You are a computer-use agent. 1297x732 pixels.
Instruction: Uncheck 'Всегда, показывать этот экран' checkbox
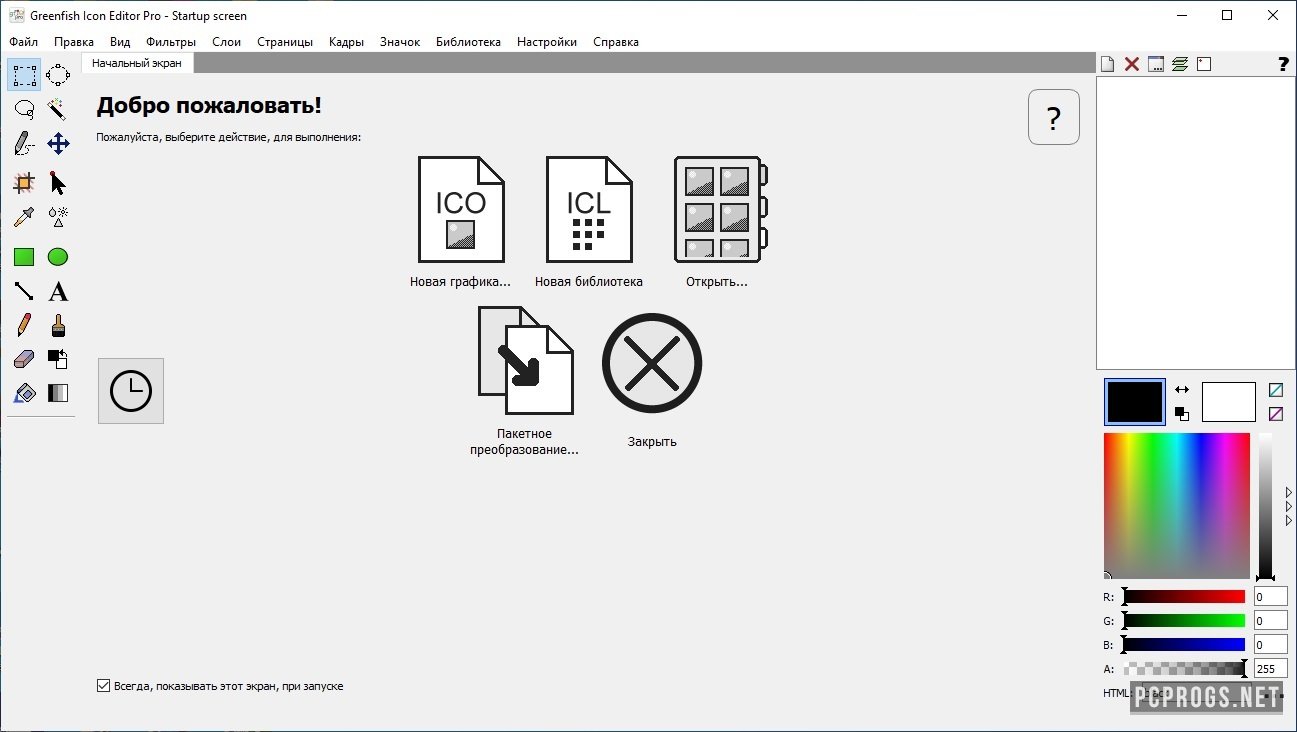103,686
